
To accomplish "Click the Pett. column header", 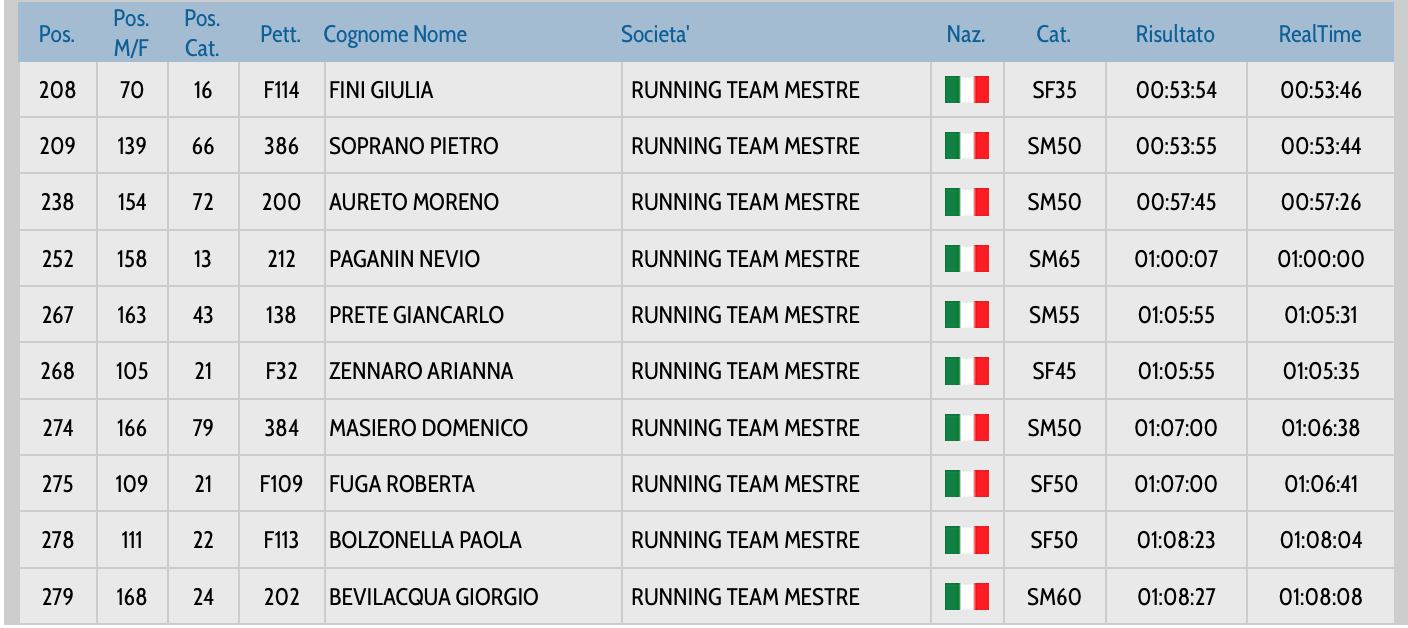I will [281, 34].
